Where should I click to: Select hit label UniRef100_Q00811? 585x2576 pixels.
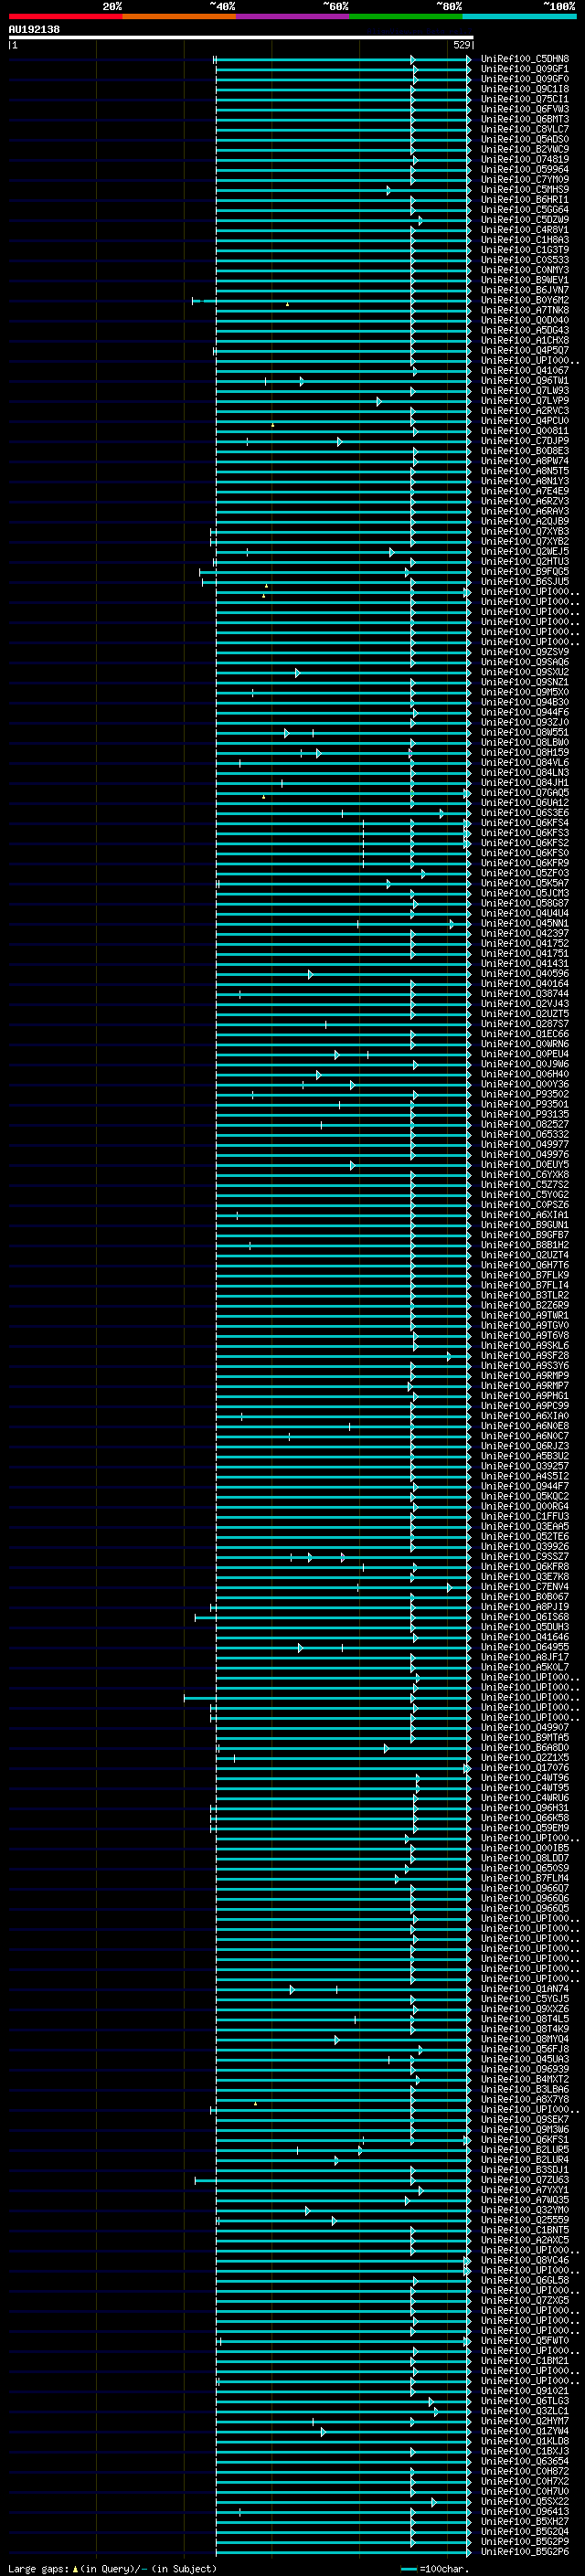pyautogui.click(x=524, y=432)
